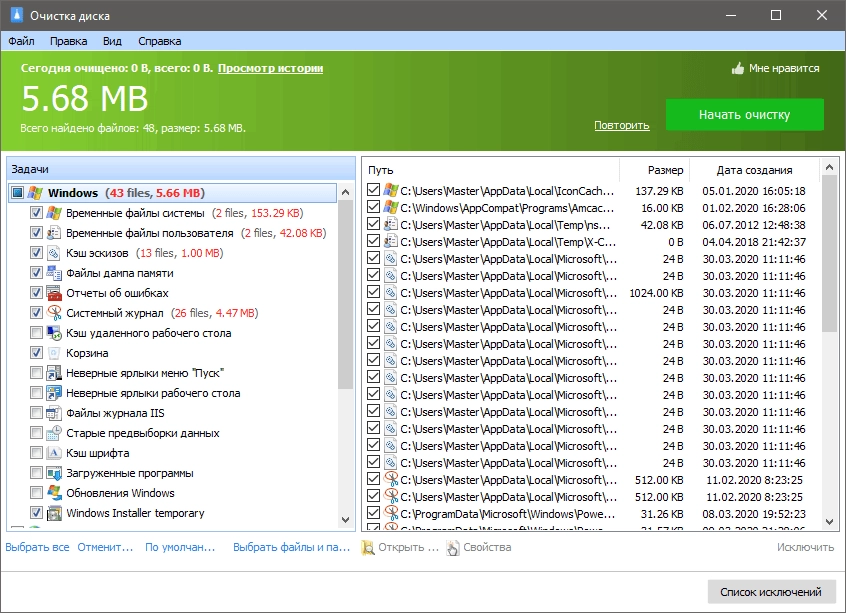Click the Windows Installer temporary icon
846x613 pixels.
(54, 512)
